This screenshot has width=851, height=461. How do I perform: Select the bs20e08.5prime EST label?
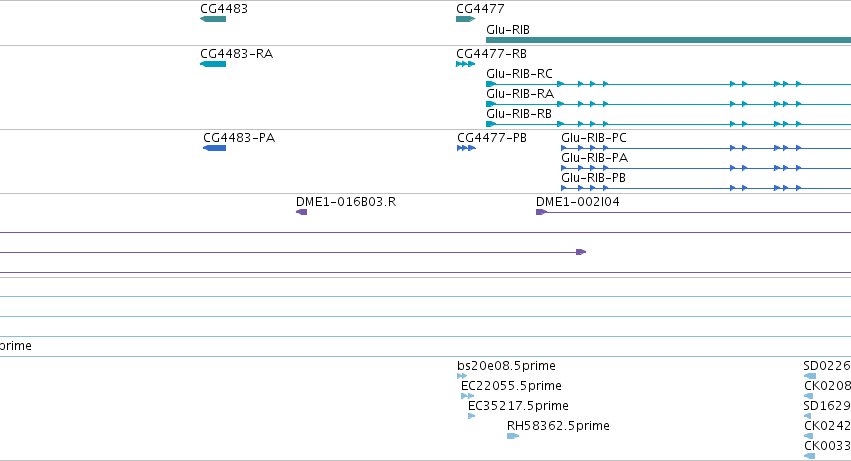tap(506, 366)
